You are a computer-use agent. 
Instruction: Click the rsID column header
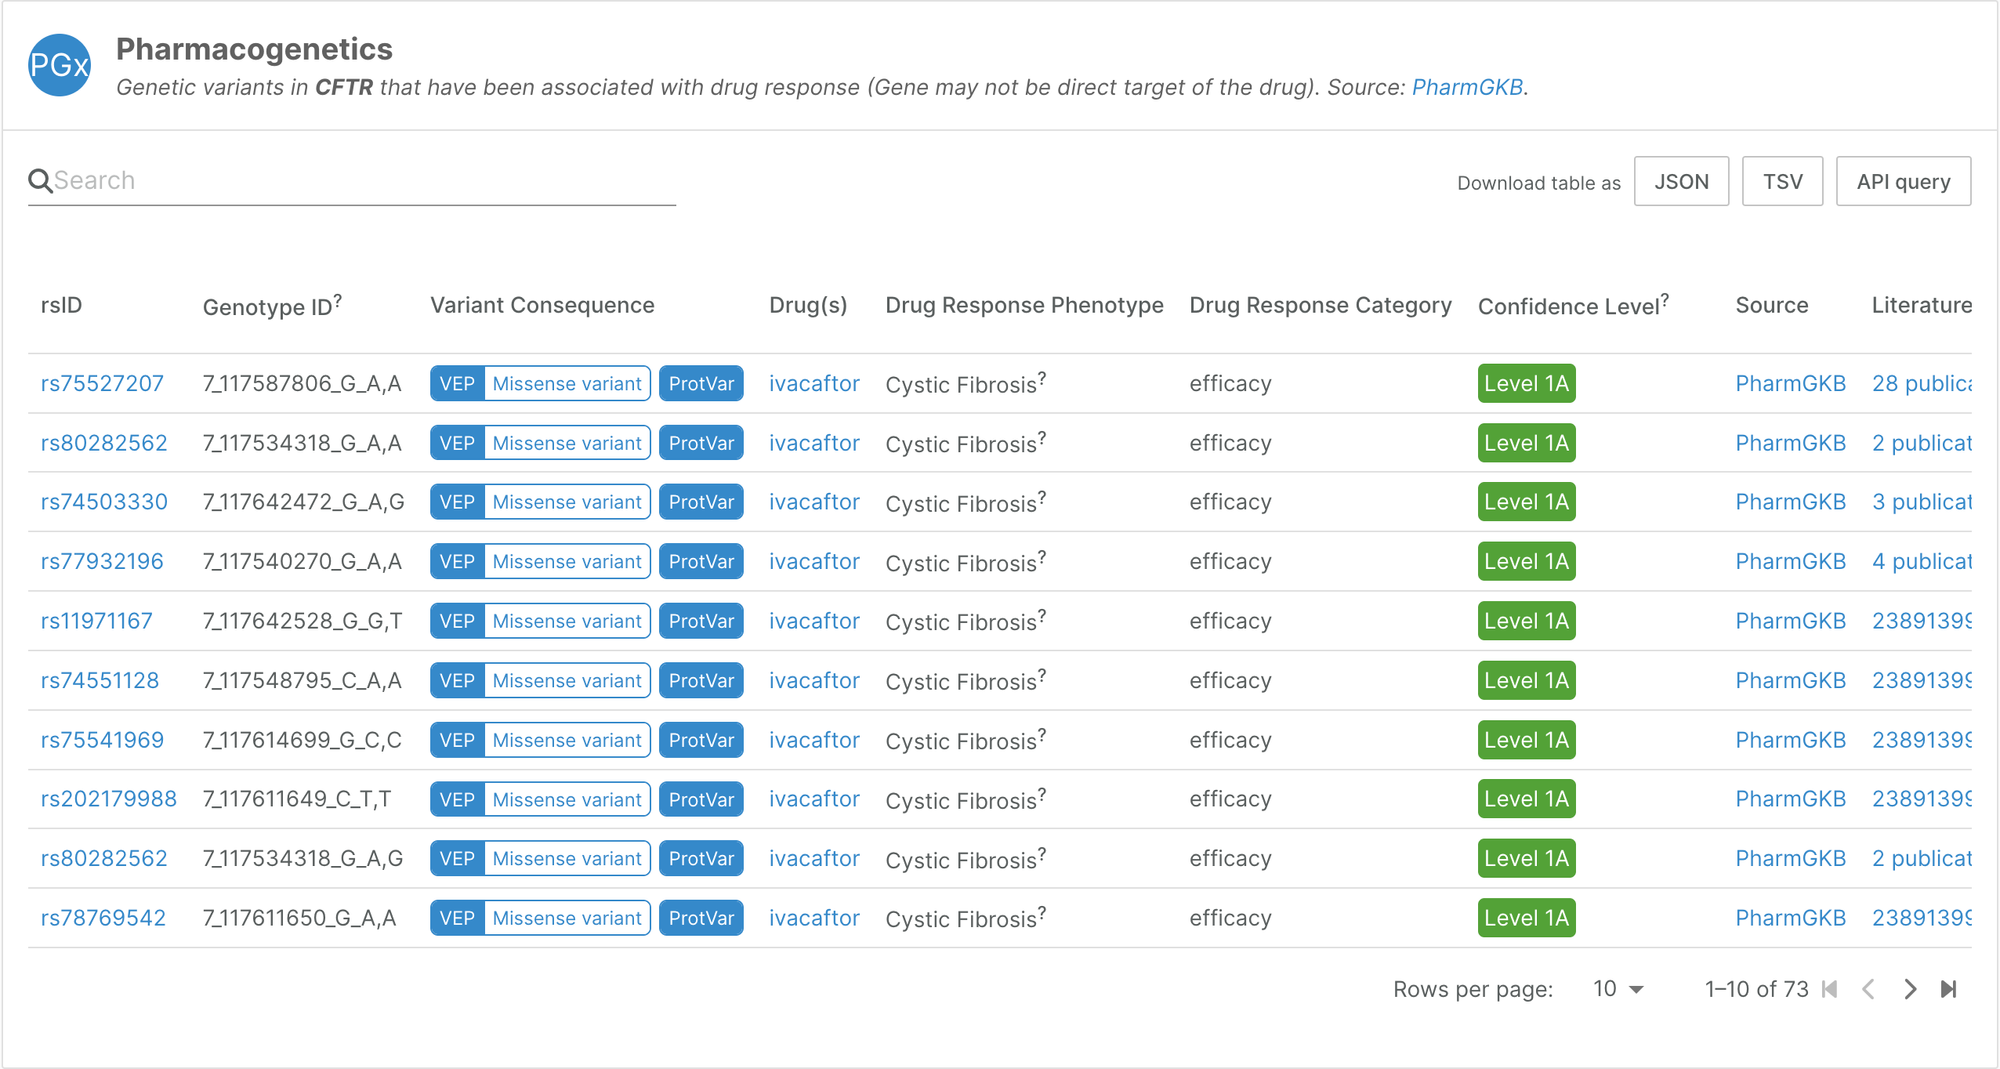tap(61, 305)
